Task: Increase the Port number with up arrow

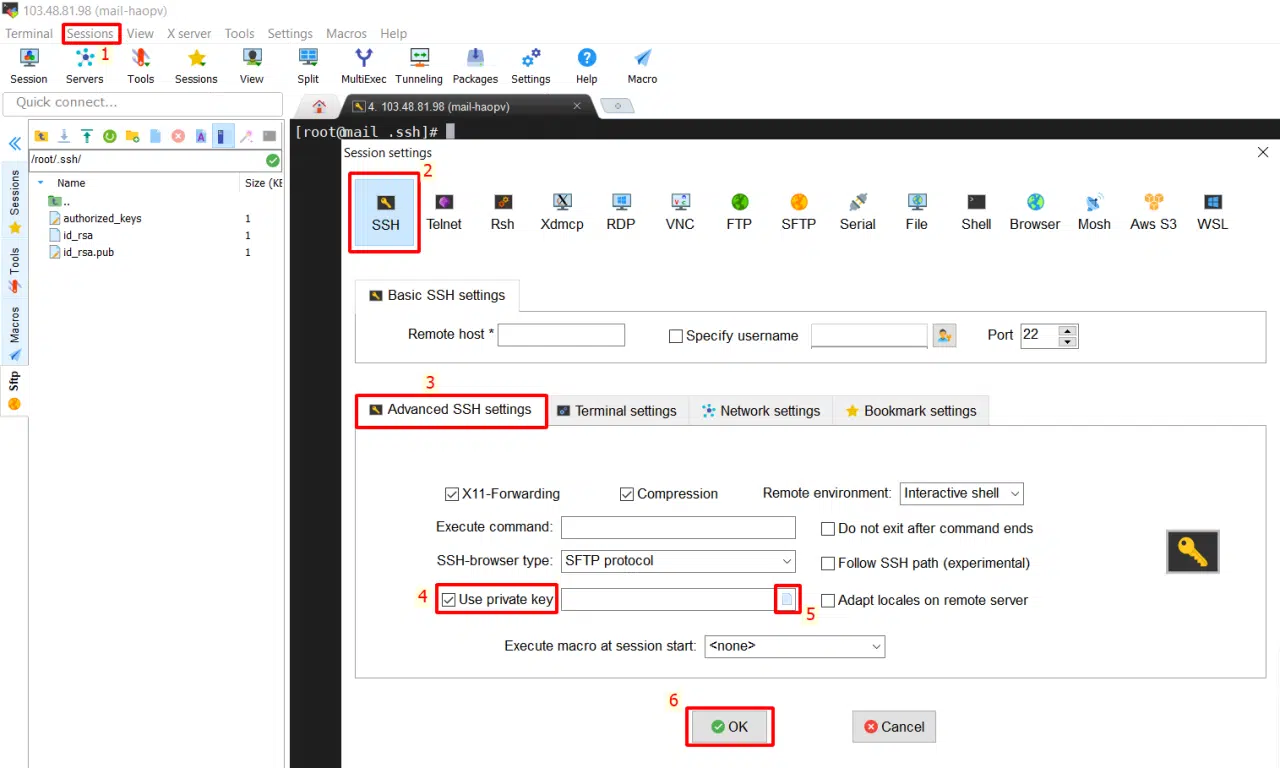Action: pyautogui.click(x=1068, y=330)
